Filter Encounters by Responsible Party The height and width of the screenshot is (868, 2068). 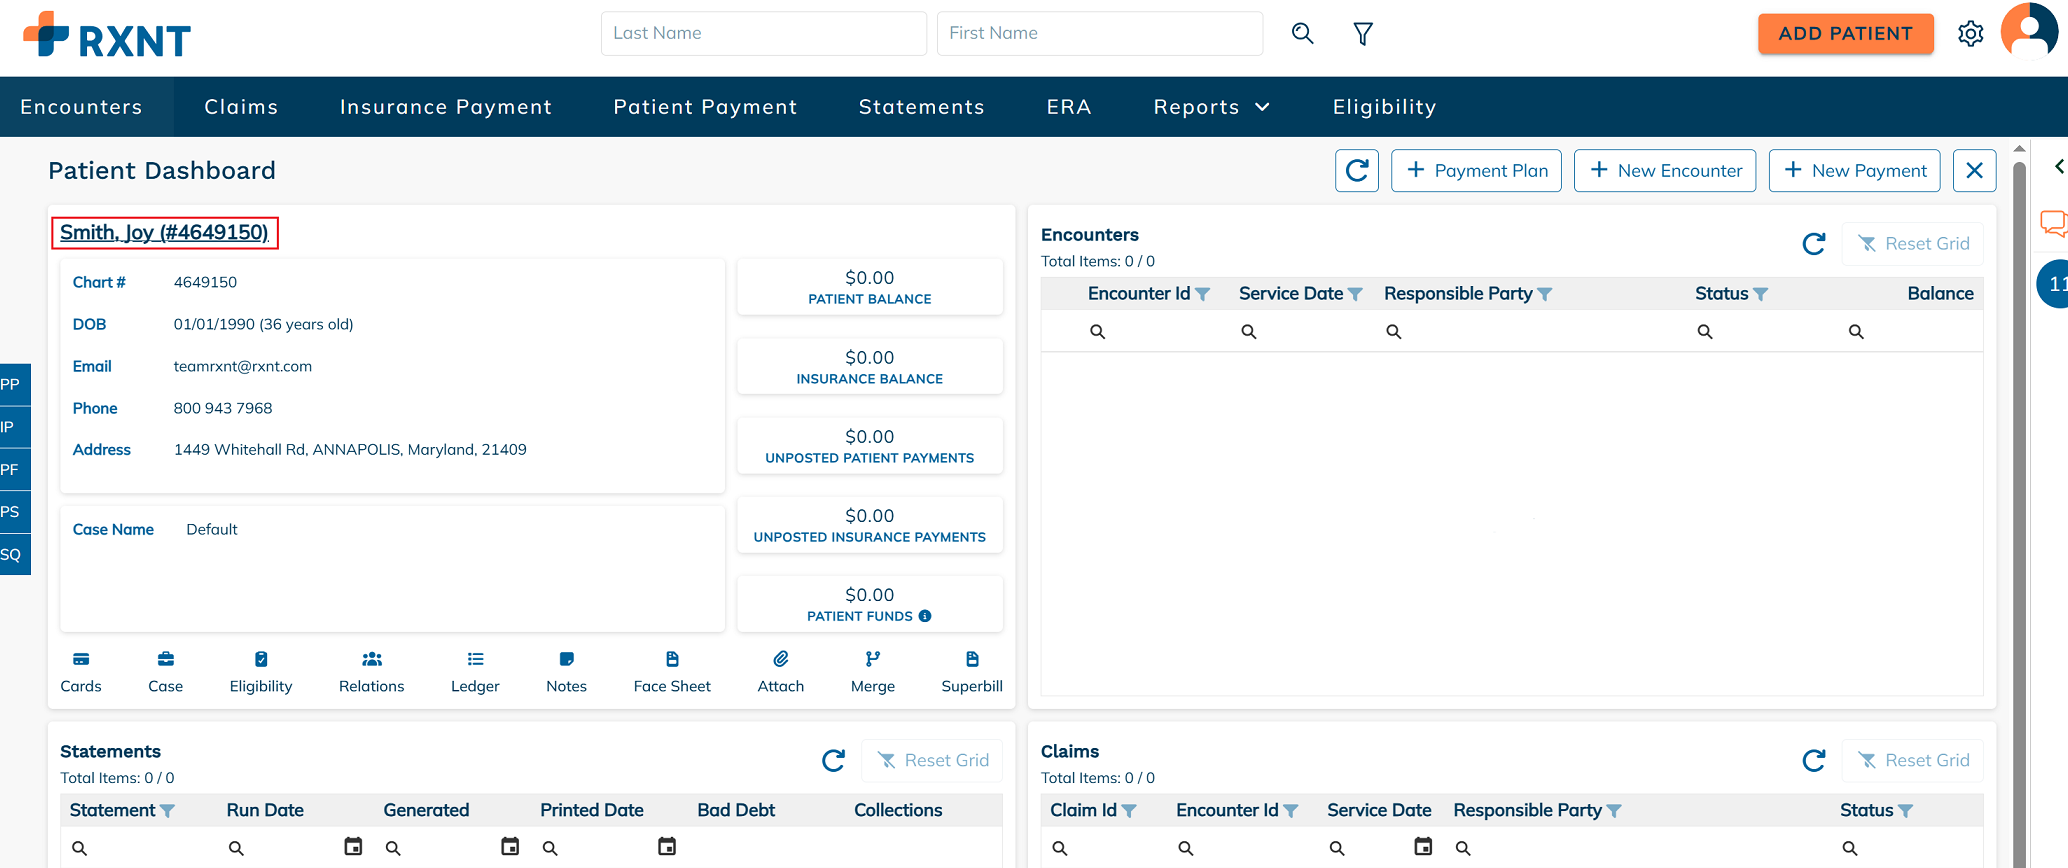pyautogui.click(x=1545, y=294)
